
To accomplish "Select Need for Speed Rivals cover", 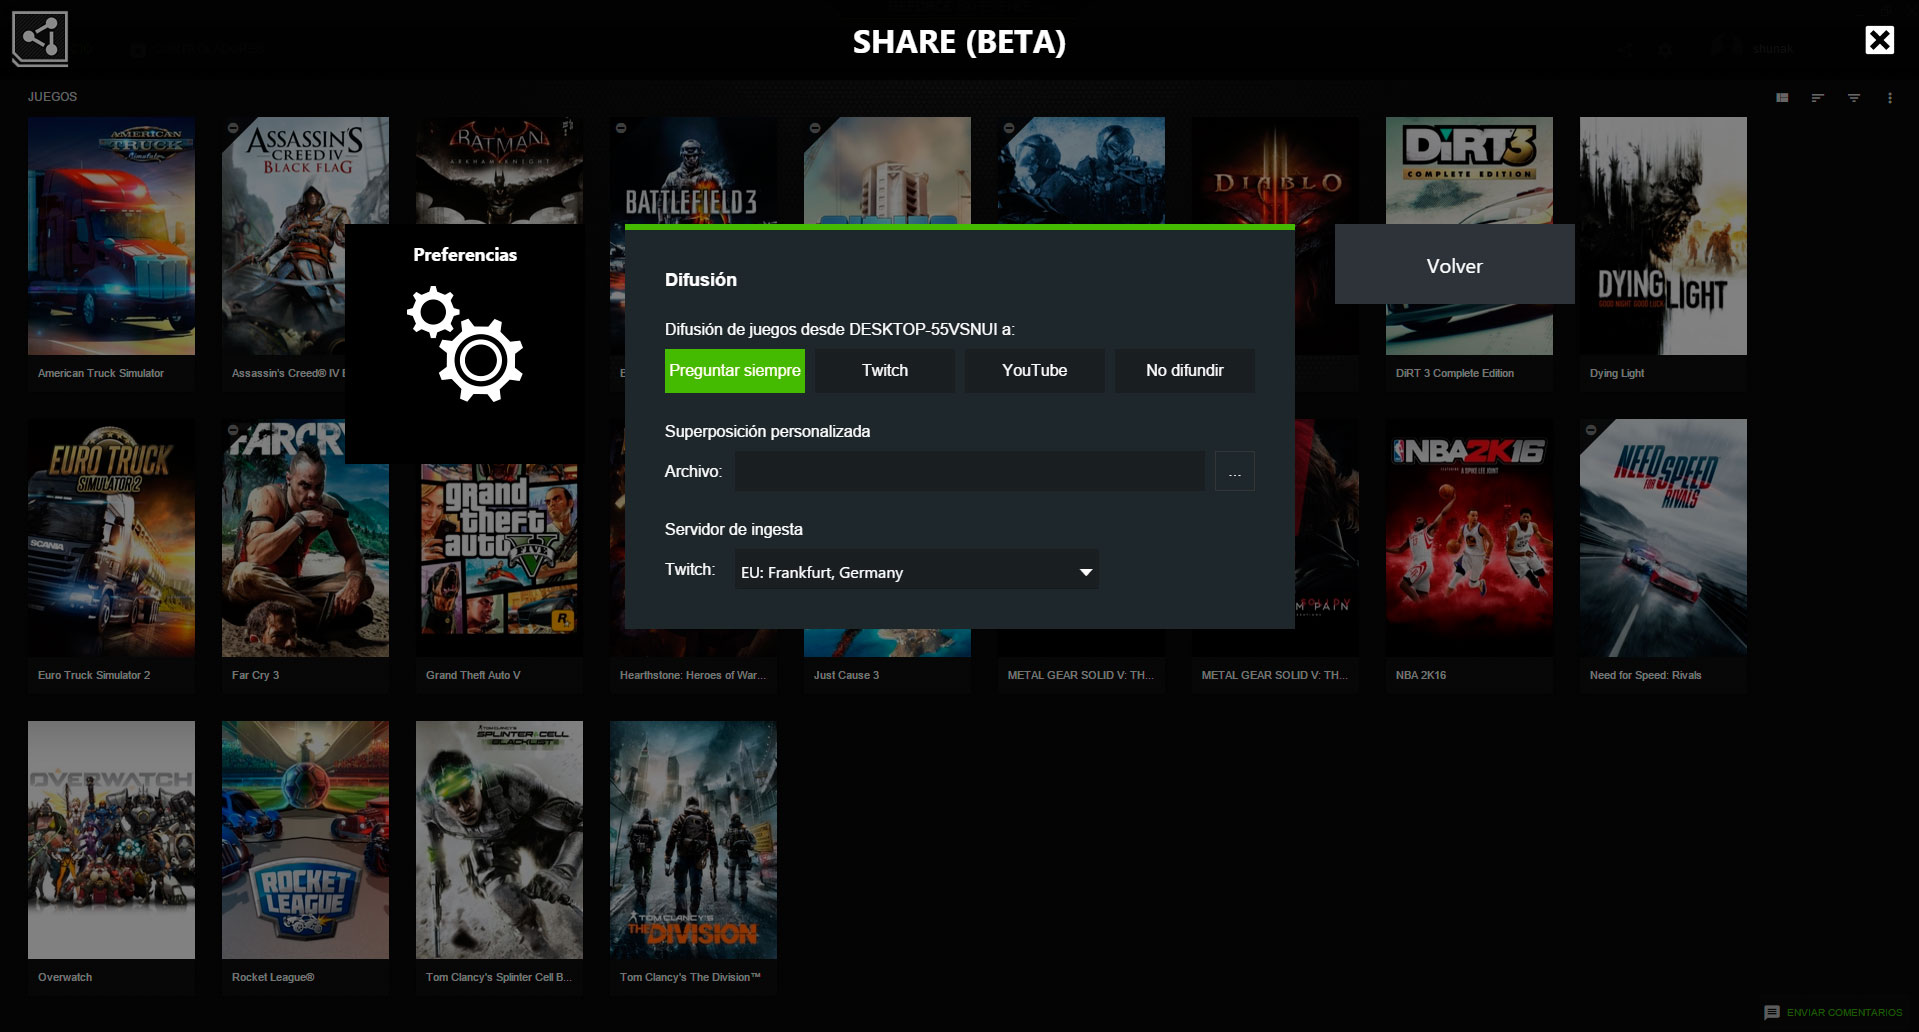I will pos(1663,538).
